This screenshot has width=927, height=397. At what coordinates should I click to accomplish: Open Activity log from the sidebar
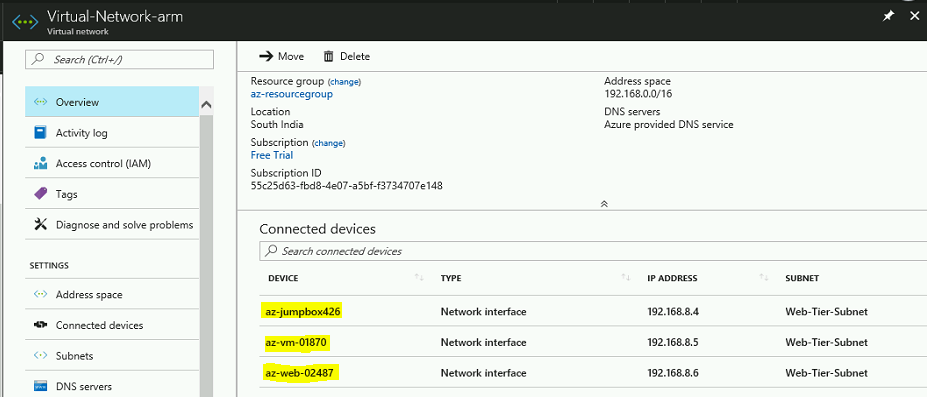112,133
